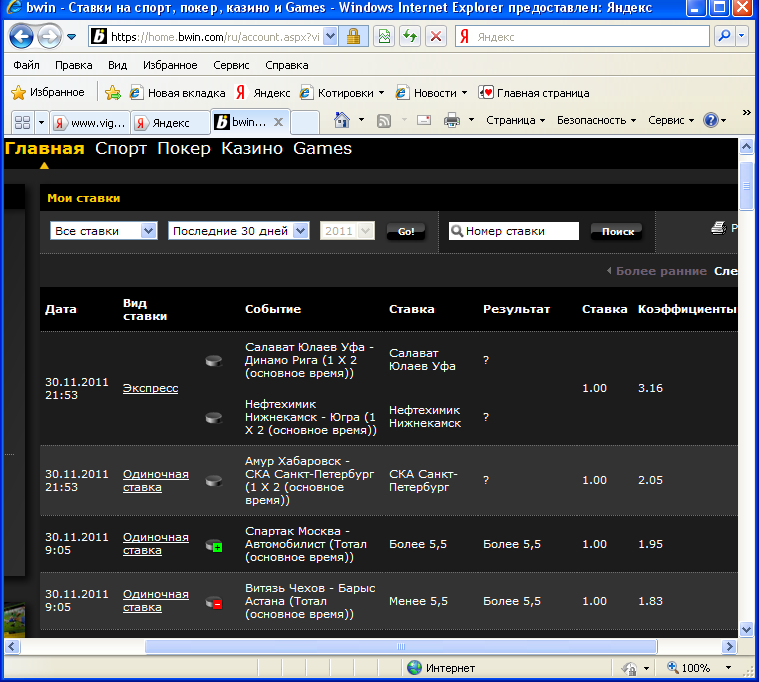Open Одиночная ставка link for СКА Санкт-Петербург
759x682 pixels.
pyautogui.click(x=155, y=481)
